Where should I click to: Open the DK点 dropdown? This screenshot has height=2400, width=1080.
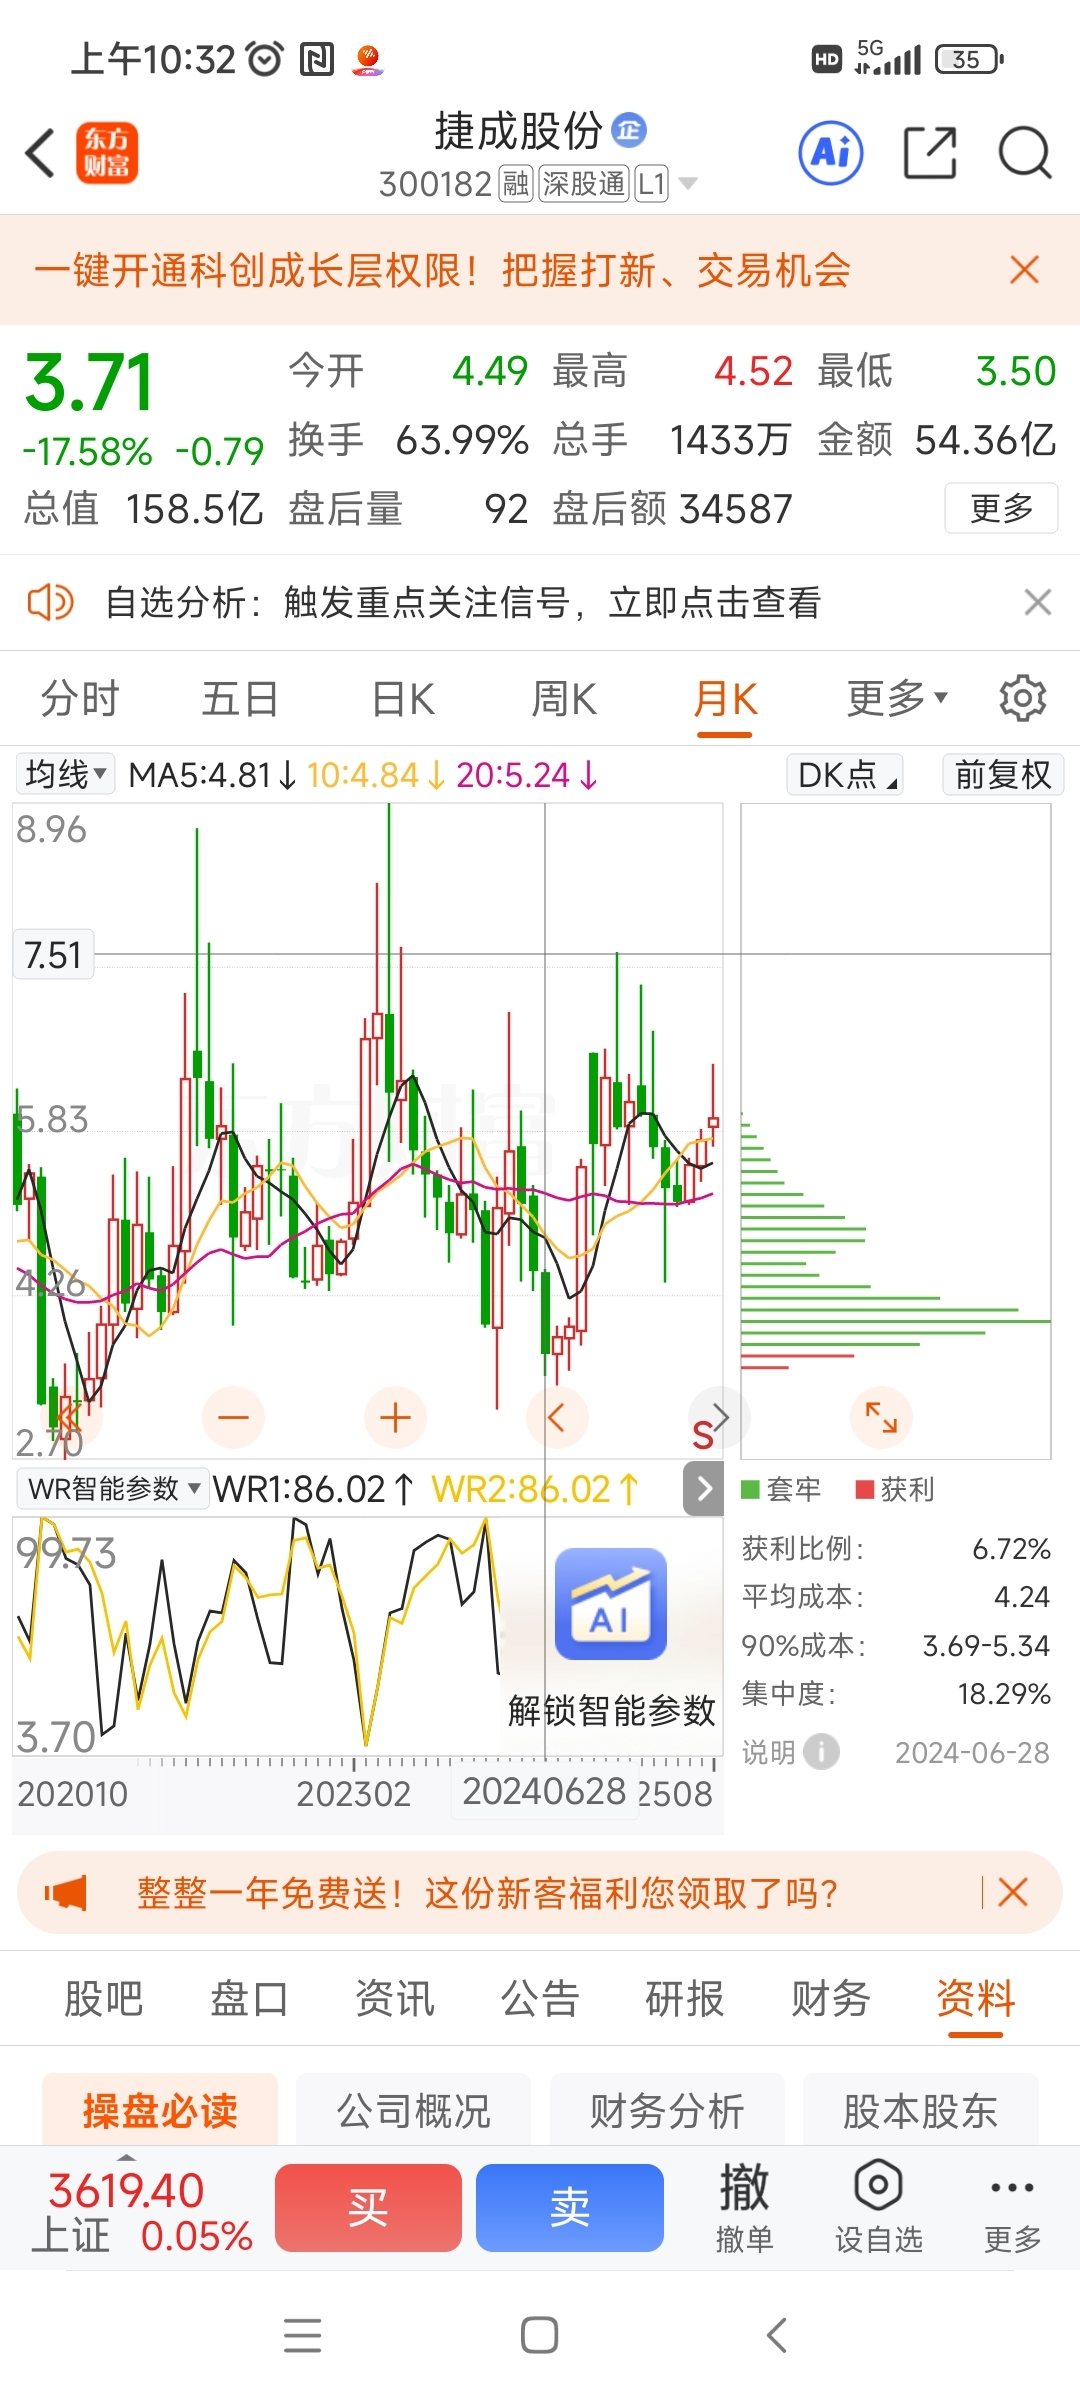846,774
